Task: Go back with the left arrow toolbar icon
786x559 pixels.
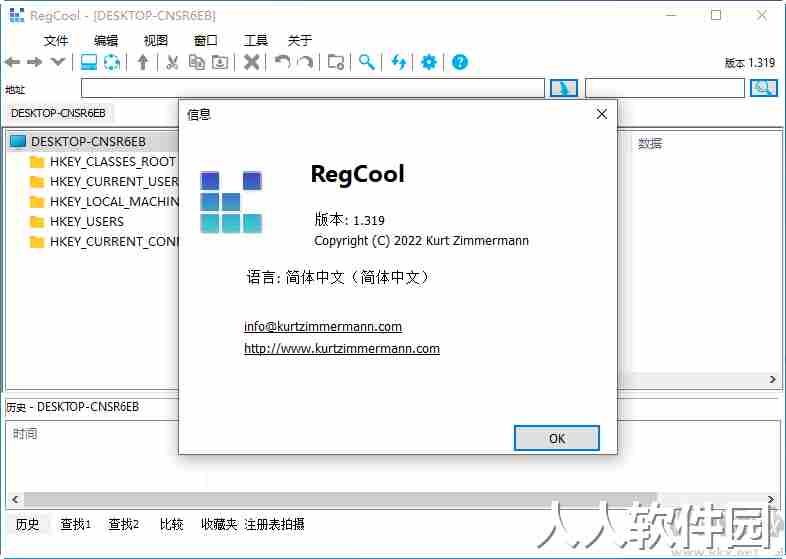Action: click(x=12, y=62)
